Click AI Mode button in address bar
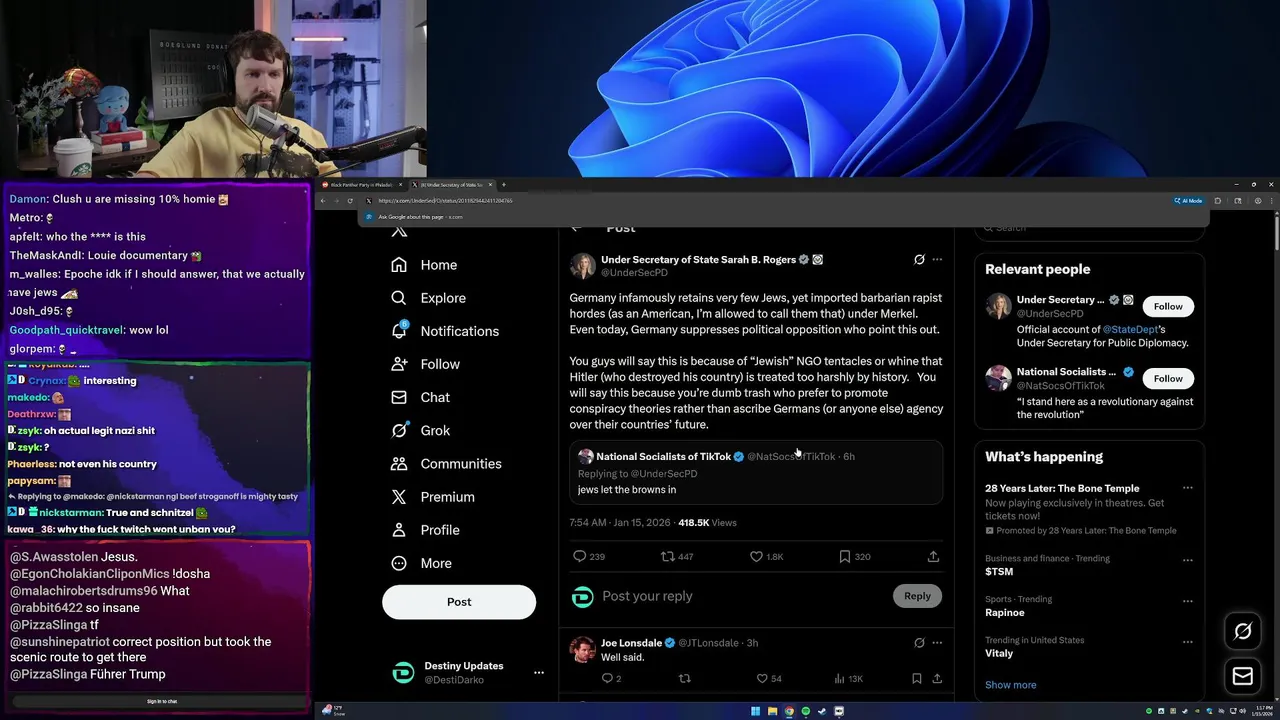Image resolution: width=1280 pixels, height=720 pixels. [1189, 201]
